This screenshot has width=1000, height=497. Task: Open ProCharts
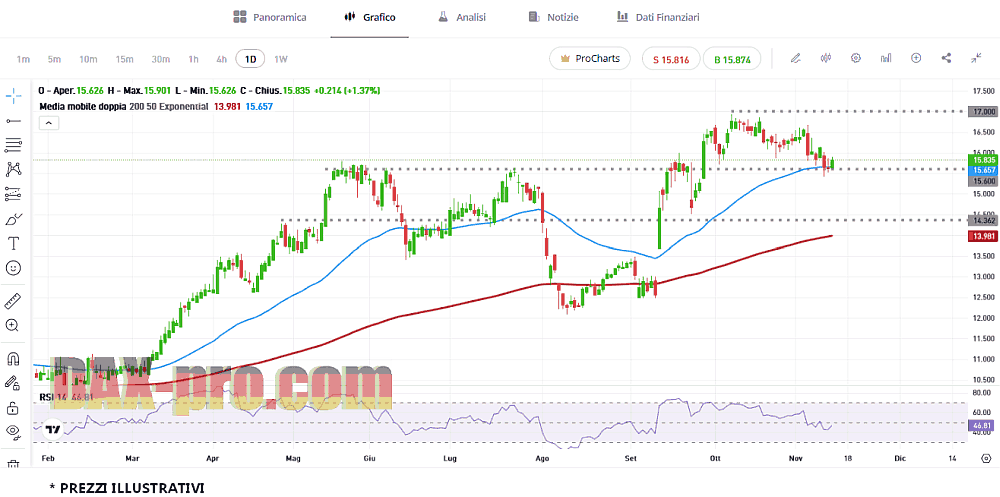590,59
